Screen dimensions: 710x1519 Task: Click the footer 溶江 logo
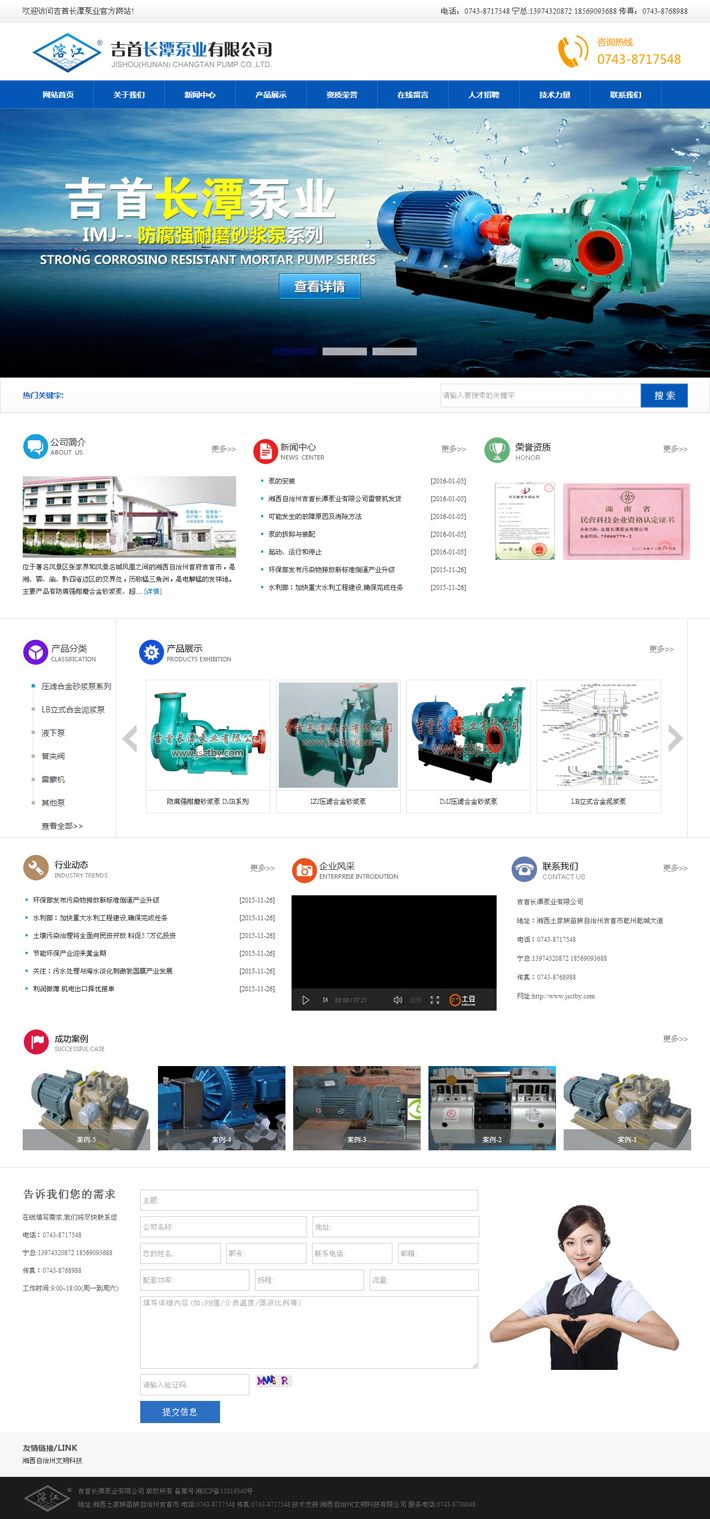tap(48, 1497)
